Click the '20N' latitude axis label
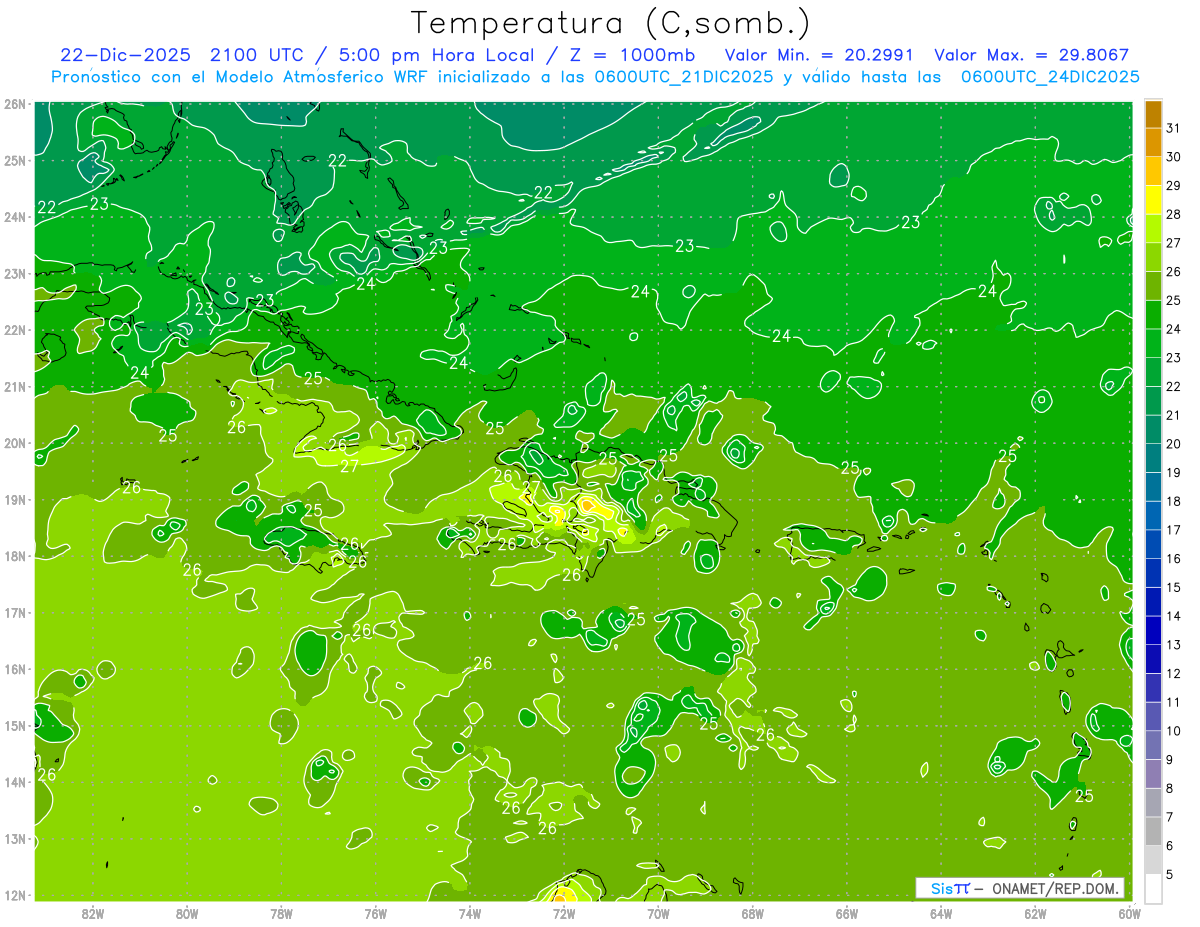The image size is (1200, 927). 14,443
